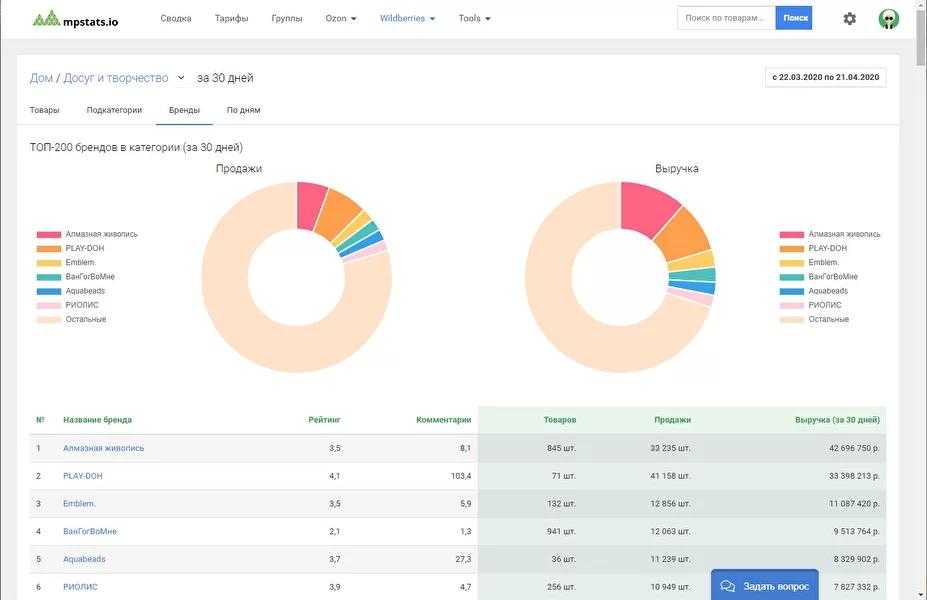Click the Дом breadcrumb link
The image size is (927, 600).
point(41,77)
